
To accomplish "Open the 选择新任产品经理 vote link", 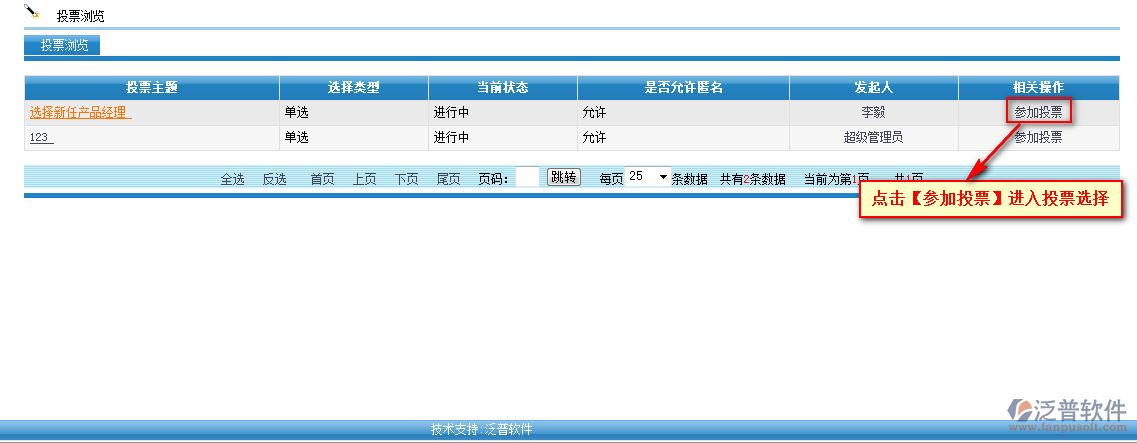I will tap(80, 113).
